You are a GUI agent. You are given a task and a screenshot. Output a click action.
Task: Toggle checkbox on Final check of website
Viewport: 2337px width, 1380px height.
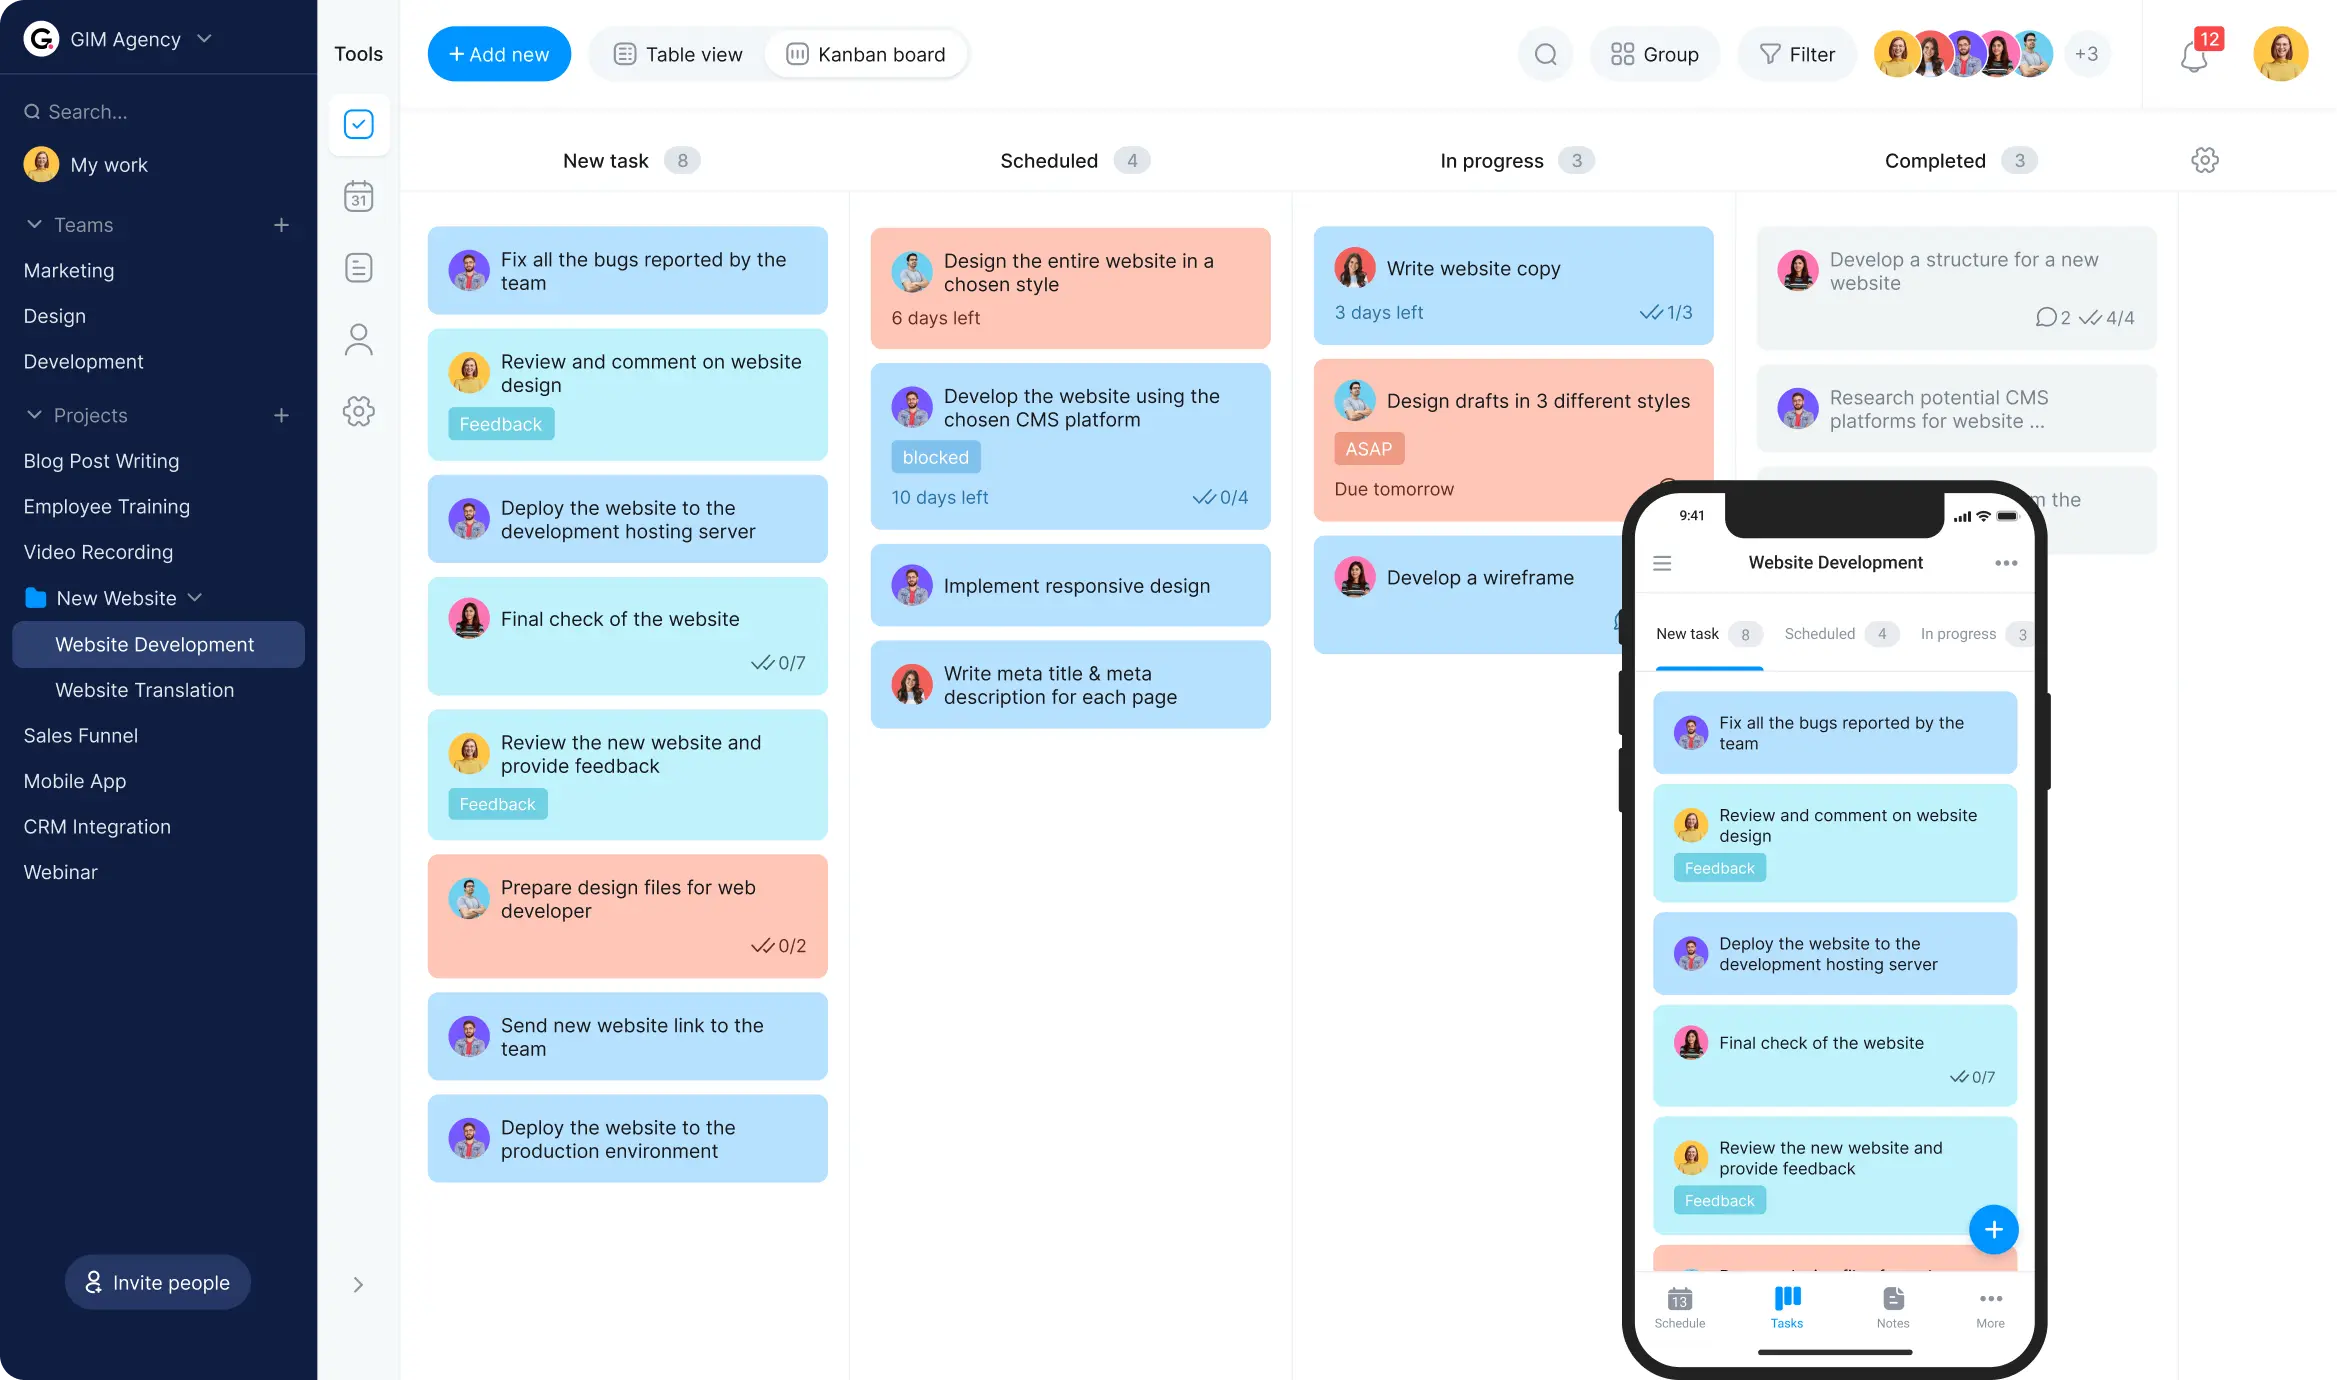point(760,664)
